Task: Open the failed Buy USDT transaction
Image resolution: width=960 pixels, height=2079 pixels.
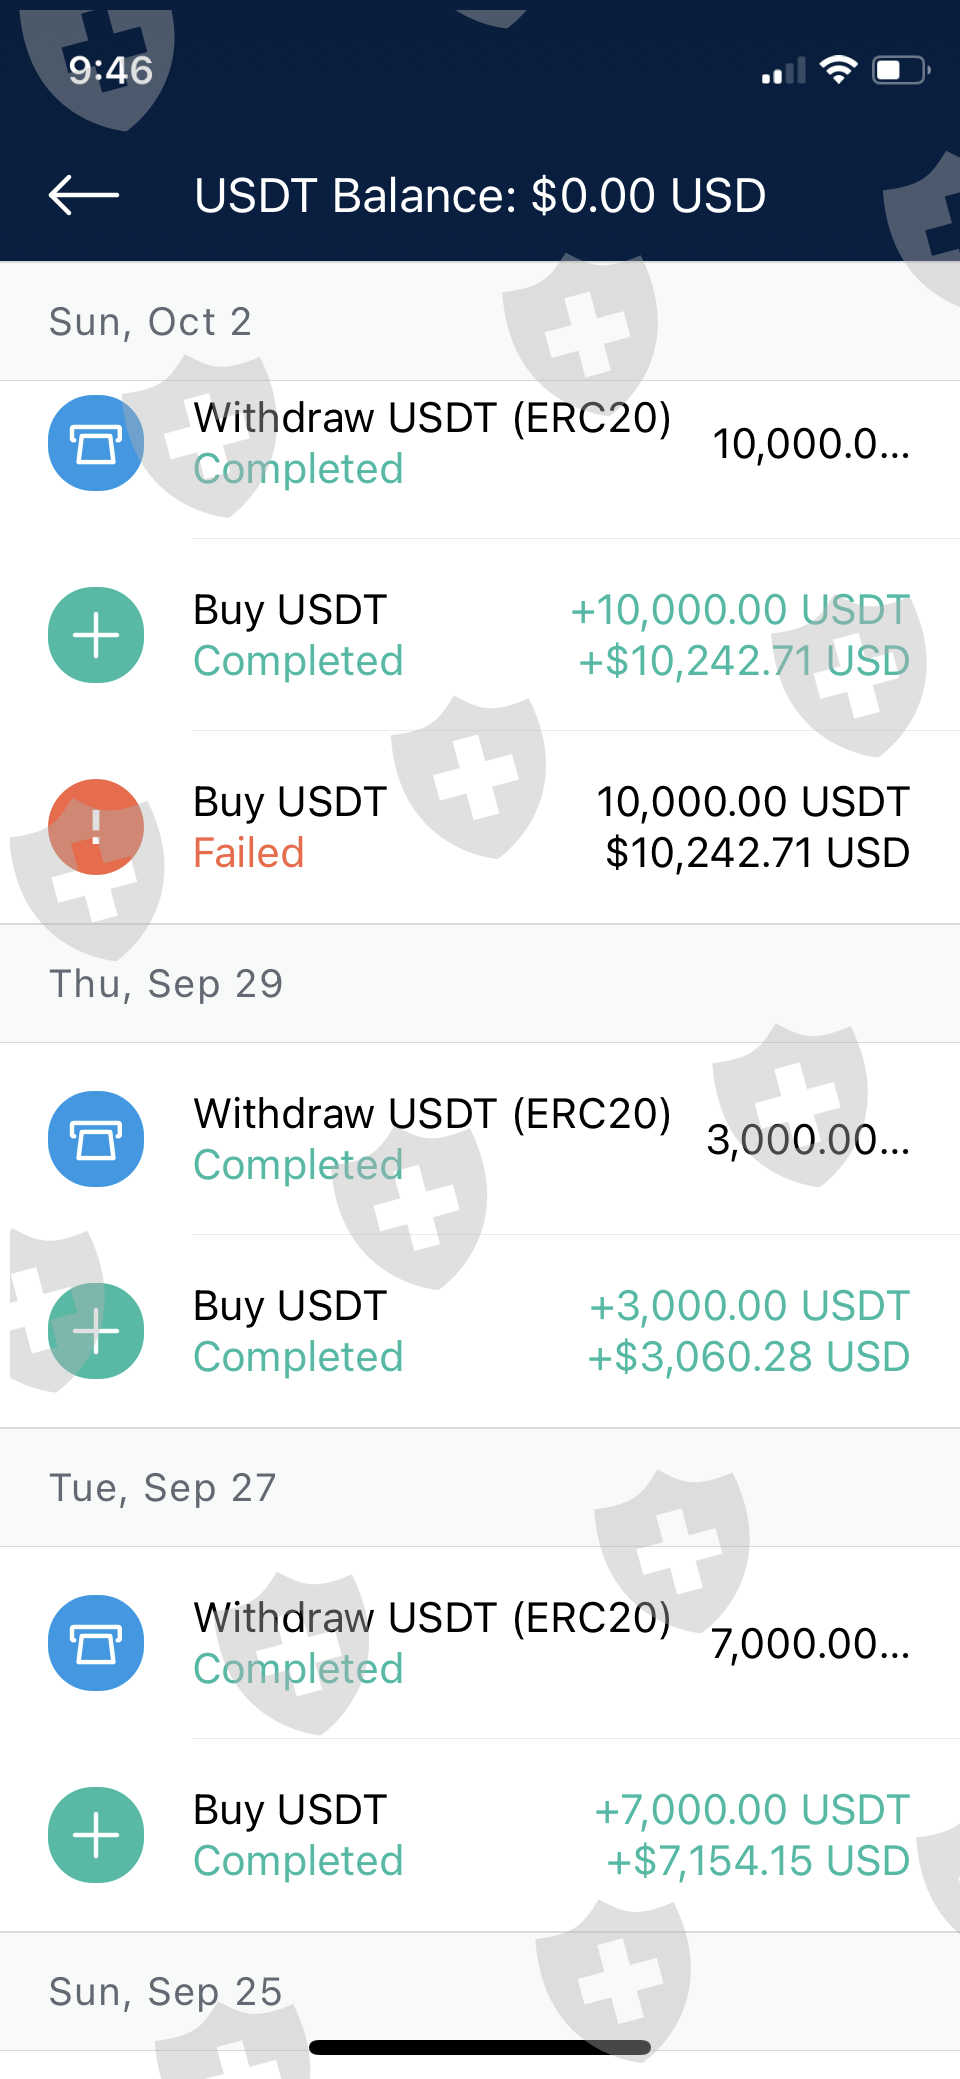Action: click(x=550, y=827)
